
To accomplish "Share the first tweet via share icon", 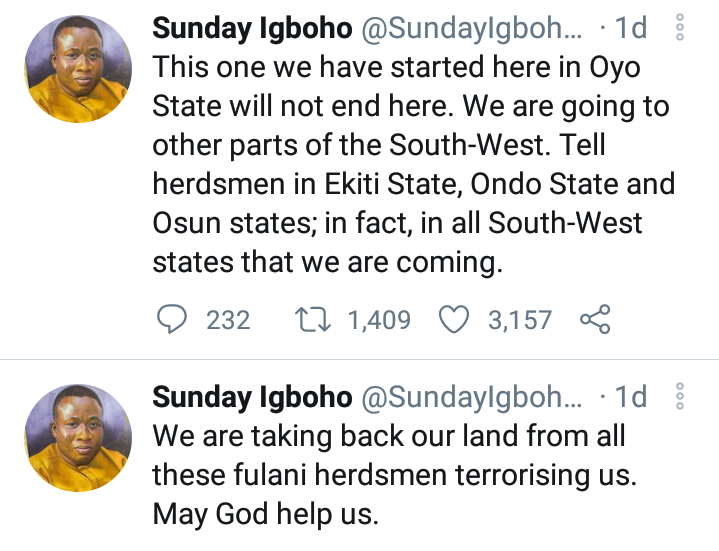I will (x=595, y=319).
